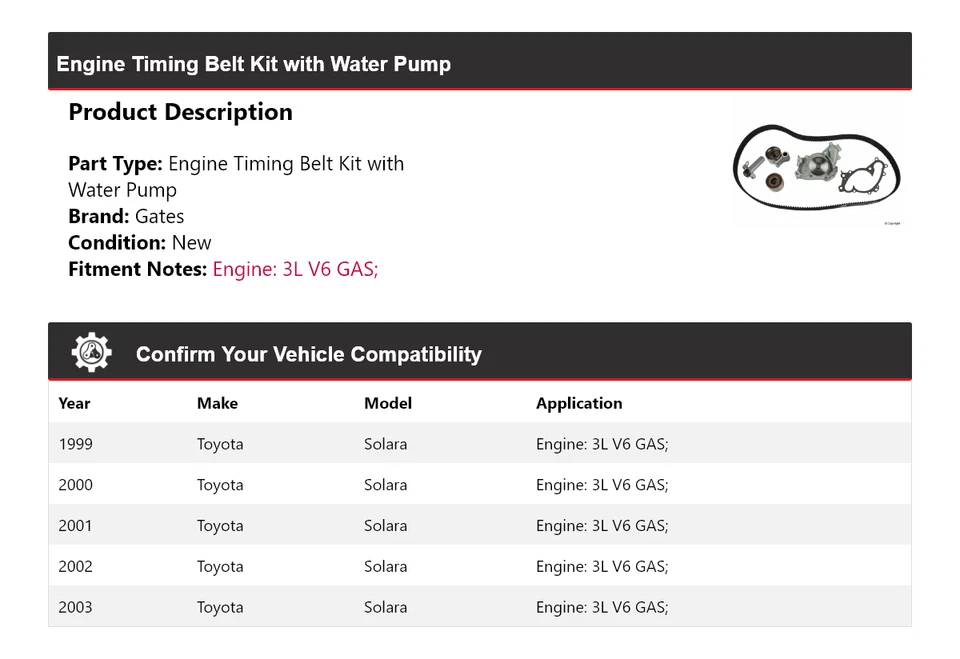Select the 1999 year cell
Screen dimensions: 960x659
75,444
